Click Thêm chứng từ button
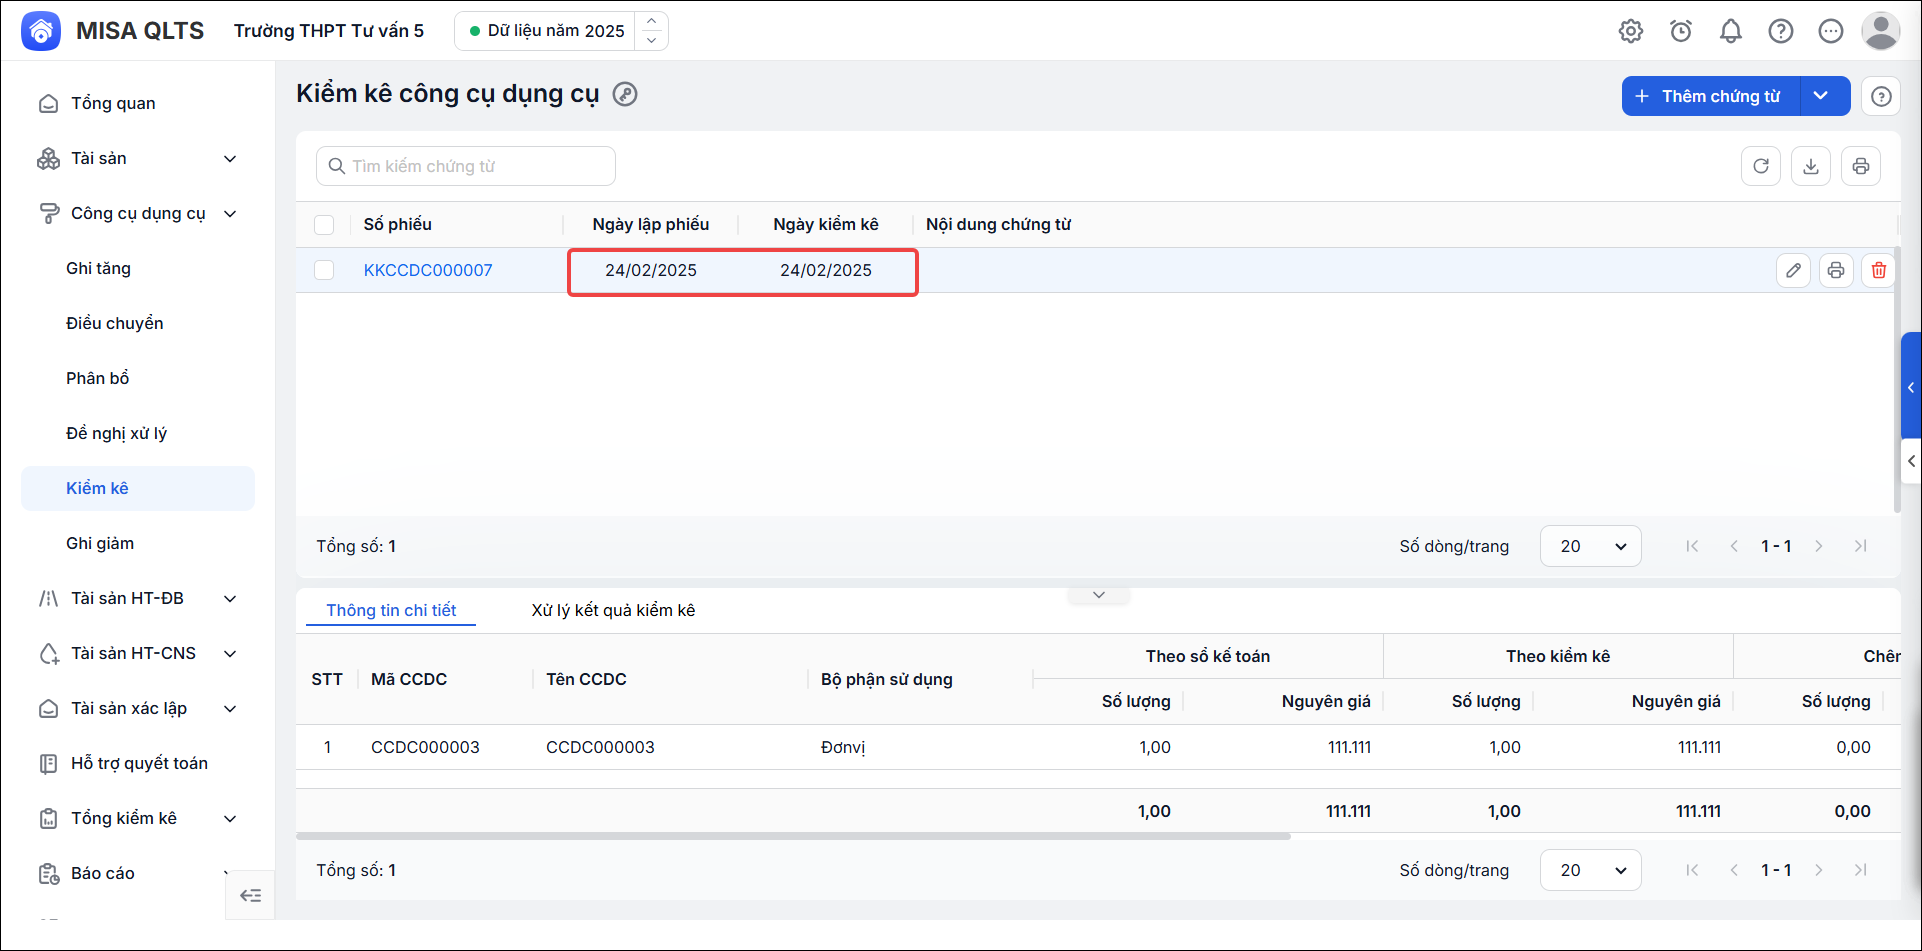The width and height of the screenshot is (1922, 951). click(1711, 96)
